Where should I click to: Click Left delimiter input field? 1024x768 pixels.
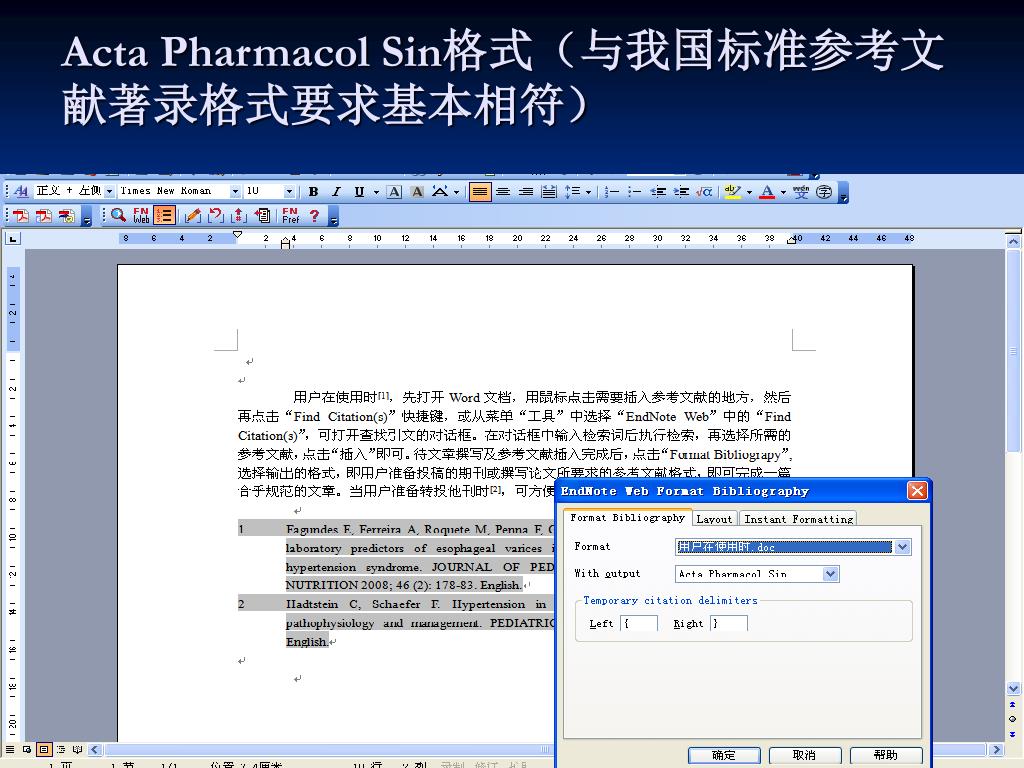coord(639,623)
